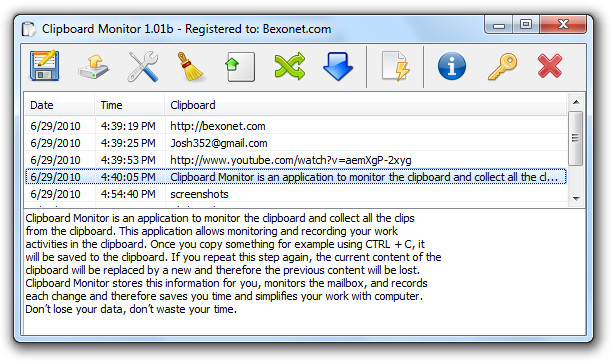The width and height of the screenshot is (613, 364).
Task: Open the blue info about icon
Action: tap(452, 66)
